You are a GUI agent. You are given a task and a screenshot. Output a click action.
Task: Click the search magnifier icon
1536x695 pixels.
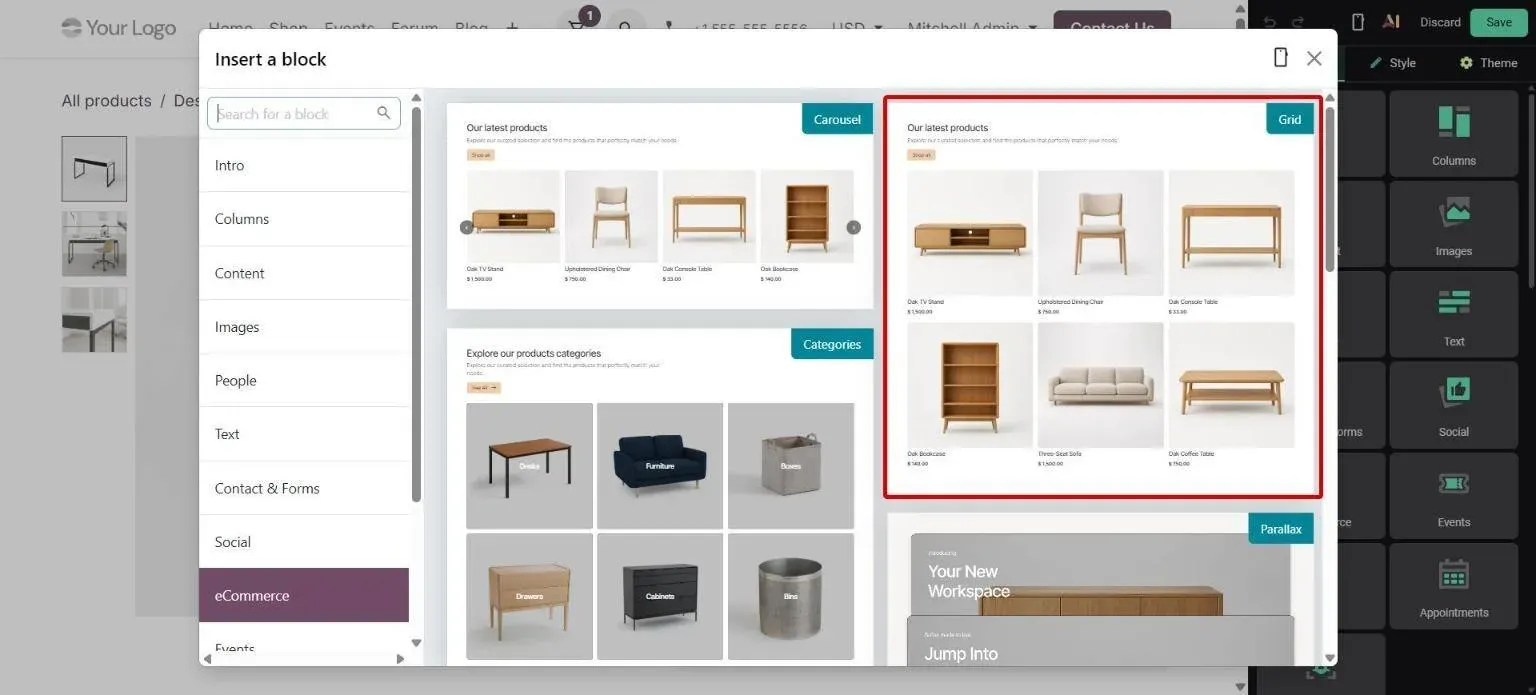[384, 113]
